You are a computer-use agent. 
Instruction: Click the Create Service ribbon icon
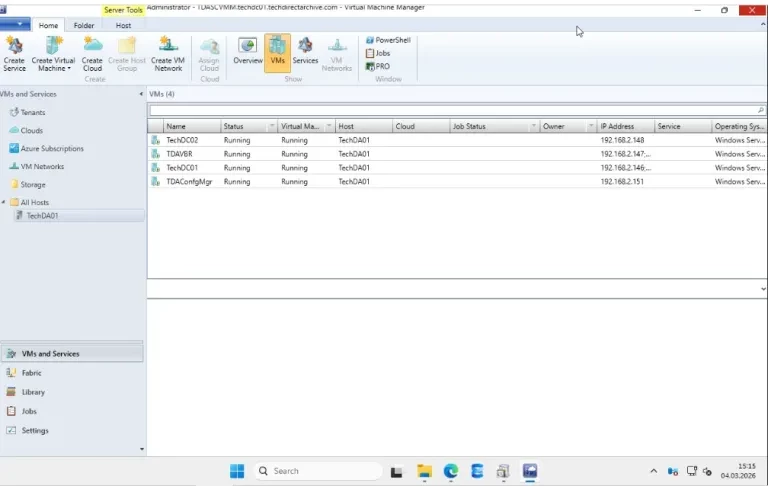[x=14, y=54]
